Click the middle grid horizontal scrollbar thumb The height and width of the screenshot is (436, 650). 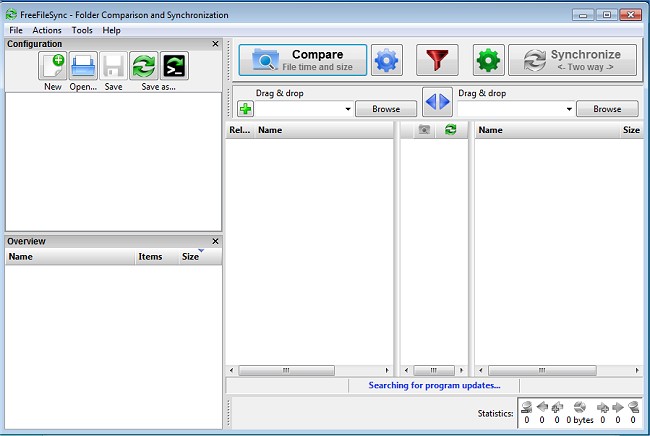[x=434, y=370]
